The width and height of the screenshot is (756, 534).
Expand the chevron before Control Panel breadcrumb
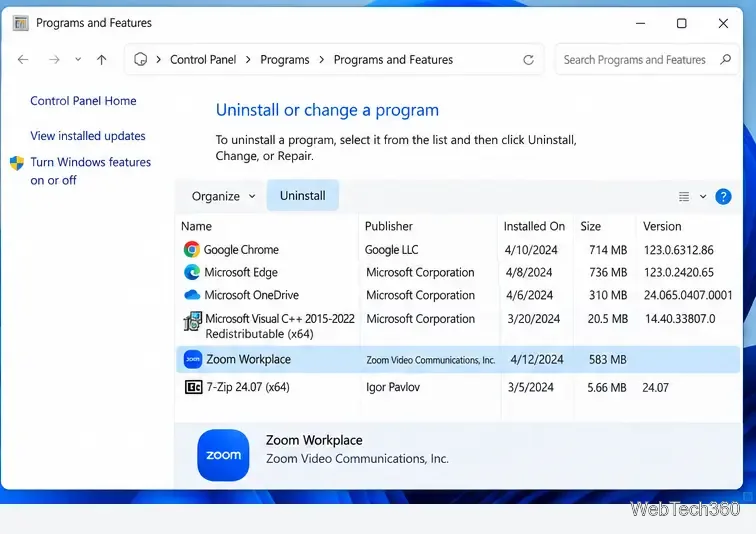tap(158, 60)
